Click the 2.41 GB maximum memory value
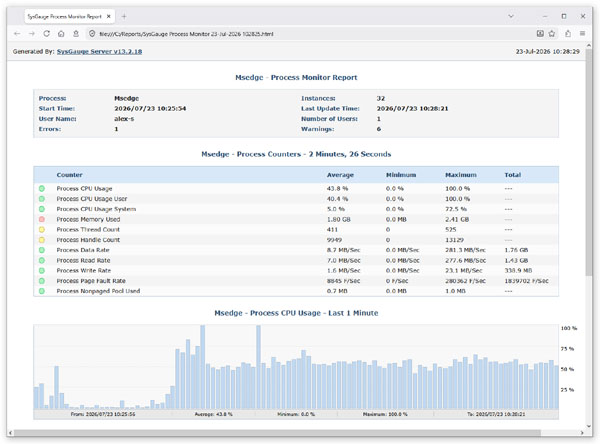Screen dimensions: 600x444 pos(457,219)
